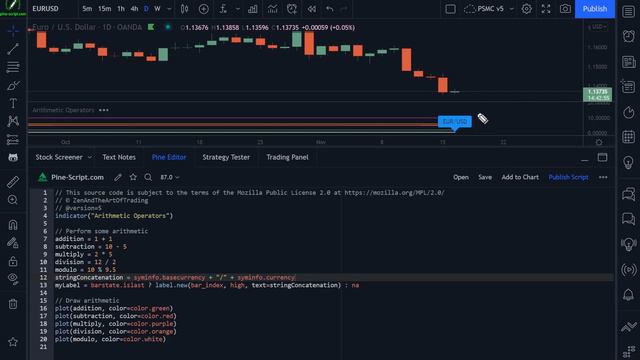Search in the Pine Editor script

click(148, 177)
